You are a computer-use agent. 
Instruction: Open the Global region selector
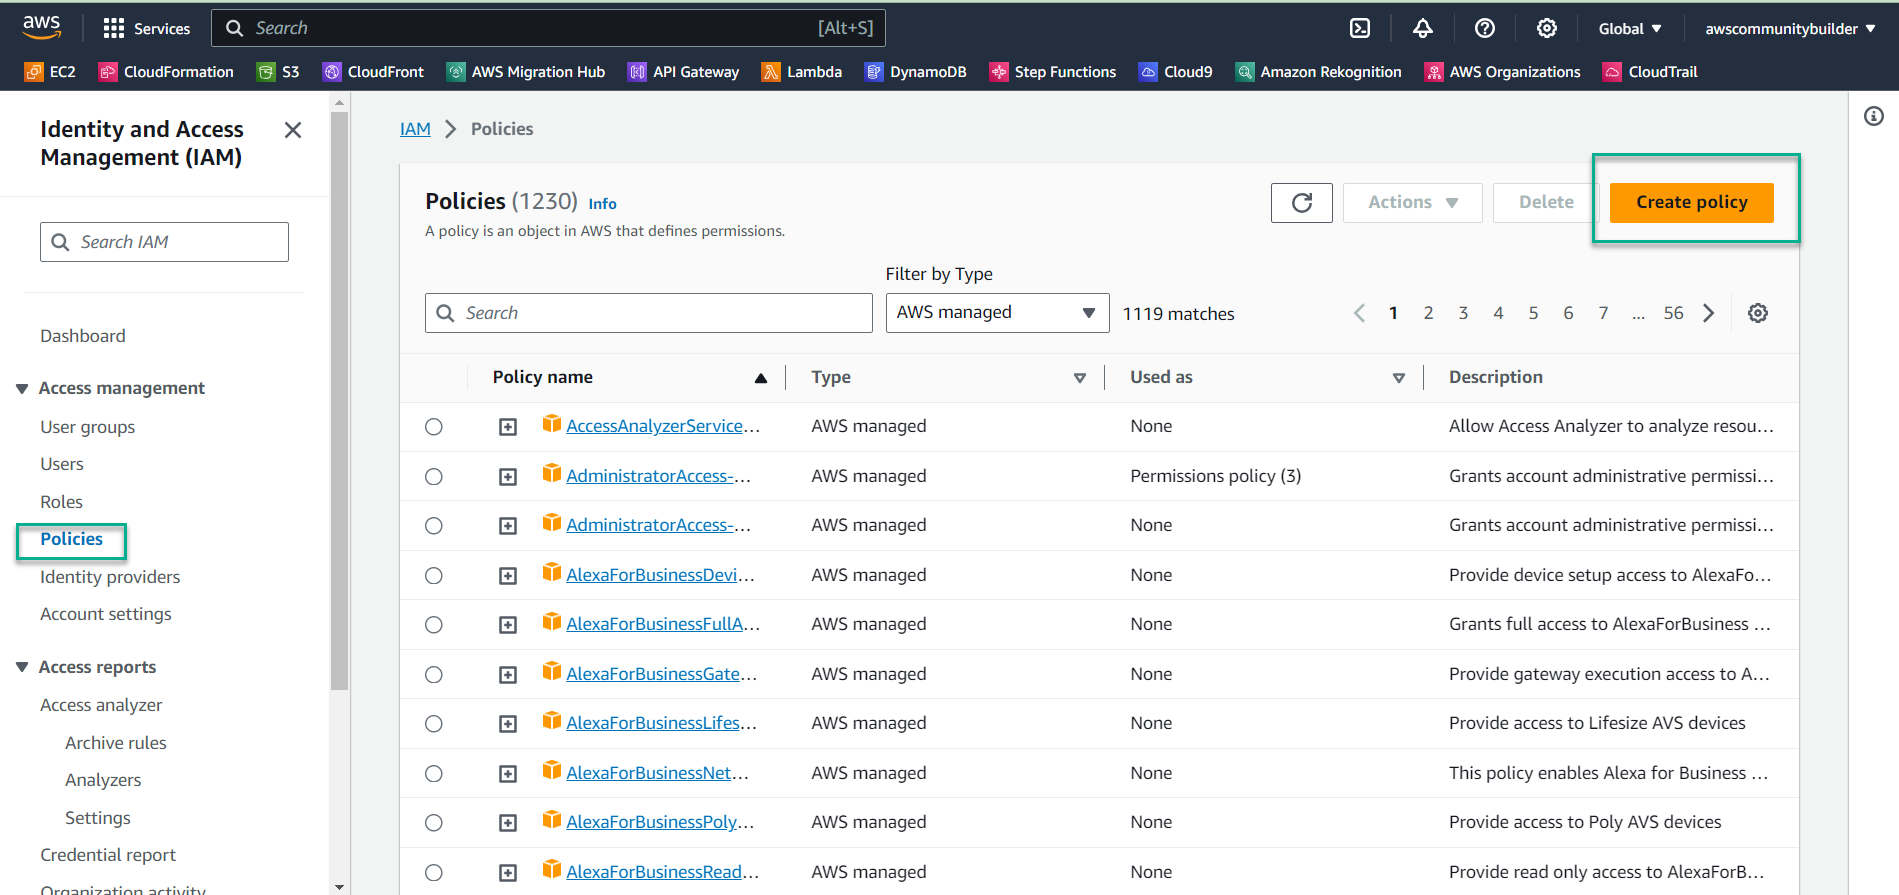pyautogui.click(x=1630, y=29)
